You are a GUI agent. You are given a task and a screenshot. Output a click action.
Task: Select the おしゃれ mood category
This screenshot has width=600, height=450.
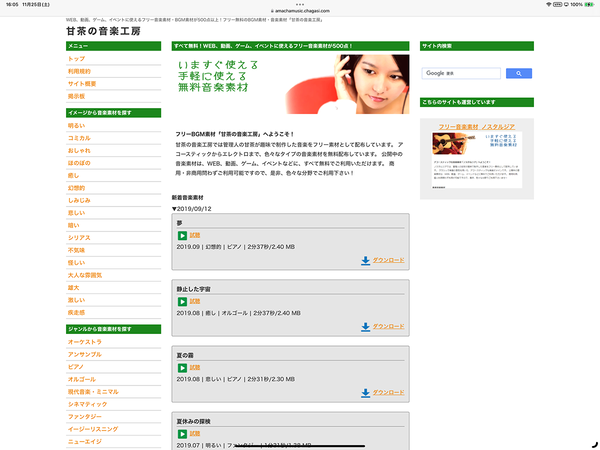[79, 151]
